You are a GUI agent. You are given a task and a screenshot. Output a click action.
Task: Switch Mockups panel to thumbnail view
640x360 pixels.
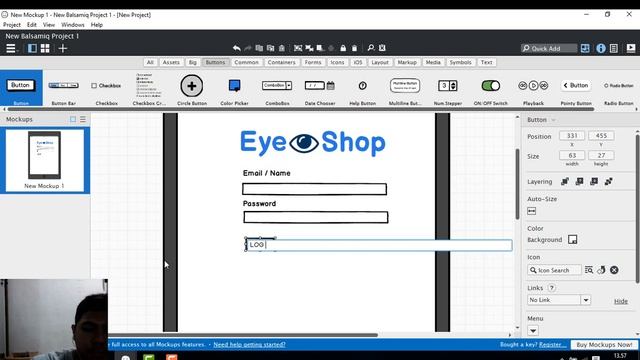pos(73,119)
